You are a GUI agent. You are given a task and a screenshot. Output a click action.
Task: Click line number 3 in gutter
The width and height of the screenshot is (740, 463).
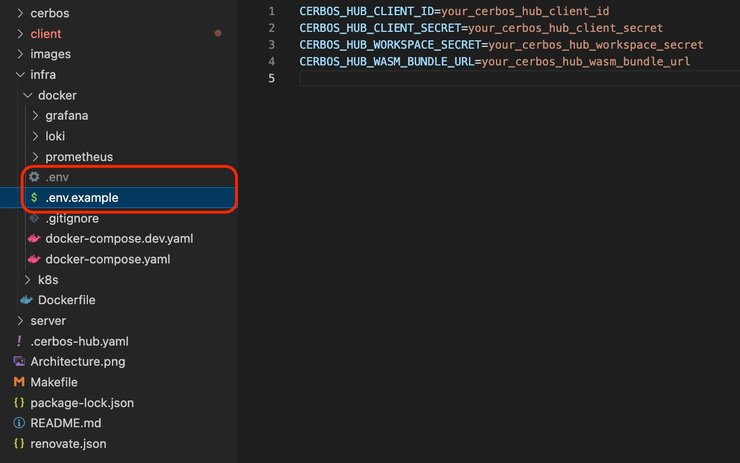click(271, 45)
